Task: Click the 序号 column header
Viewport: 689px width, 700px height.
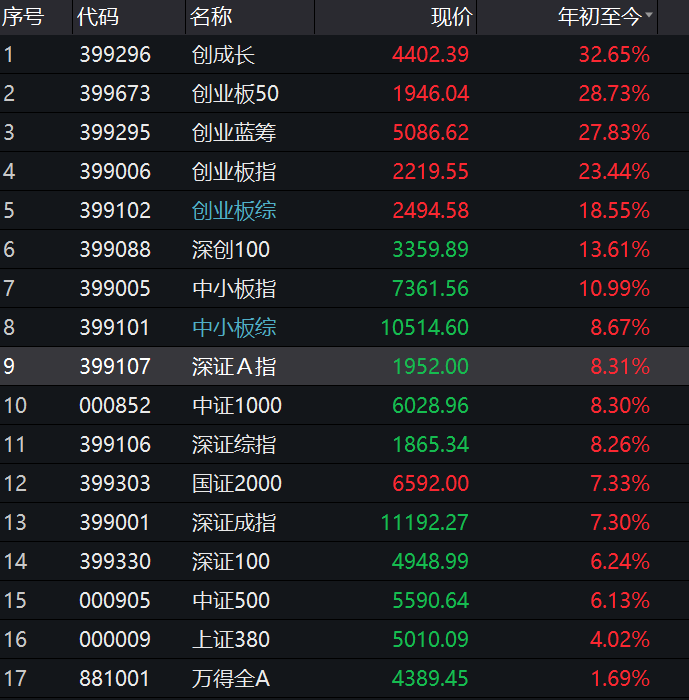Action: pos(23,17)
